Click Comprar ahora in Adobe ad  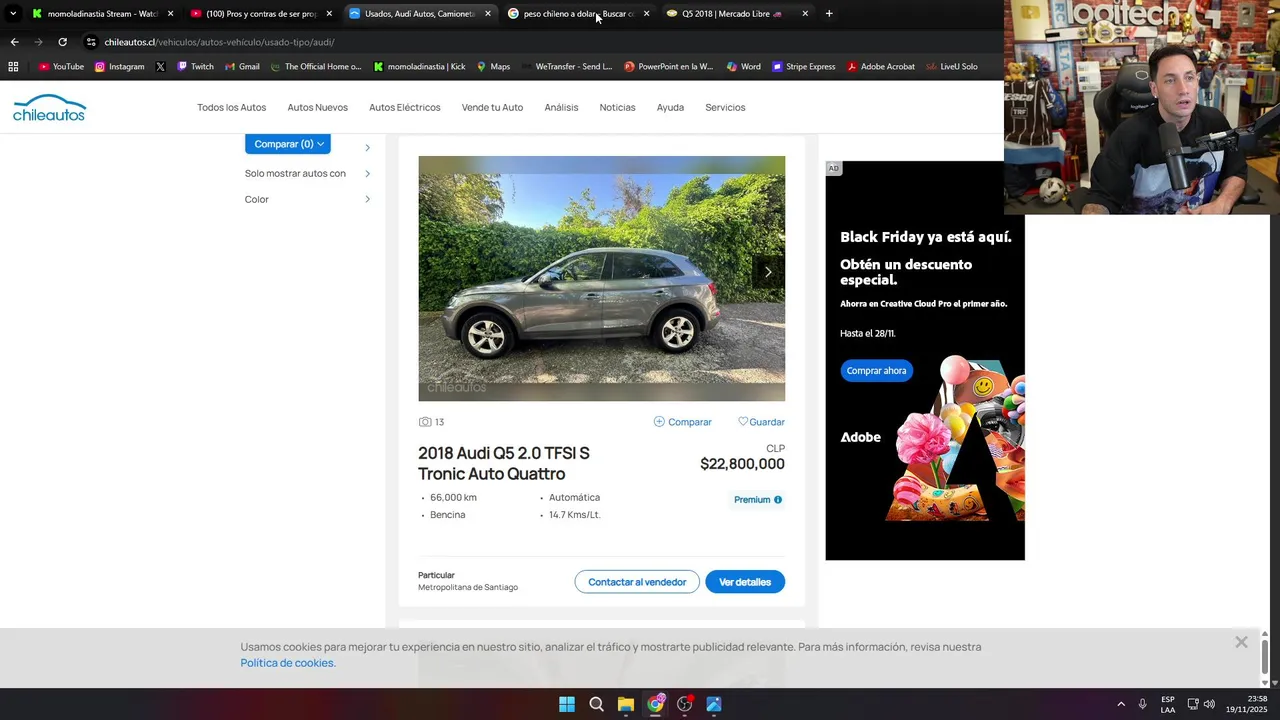876,371
